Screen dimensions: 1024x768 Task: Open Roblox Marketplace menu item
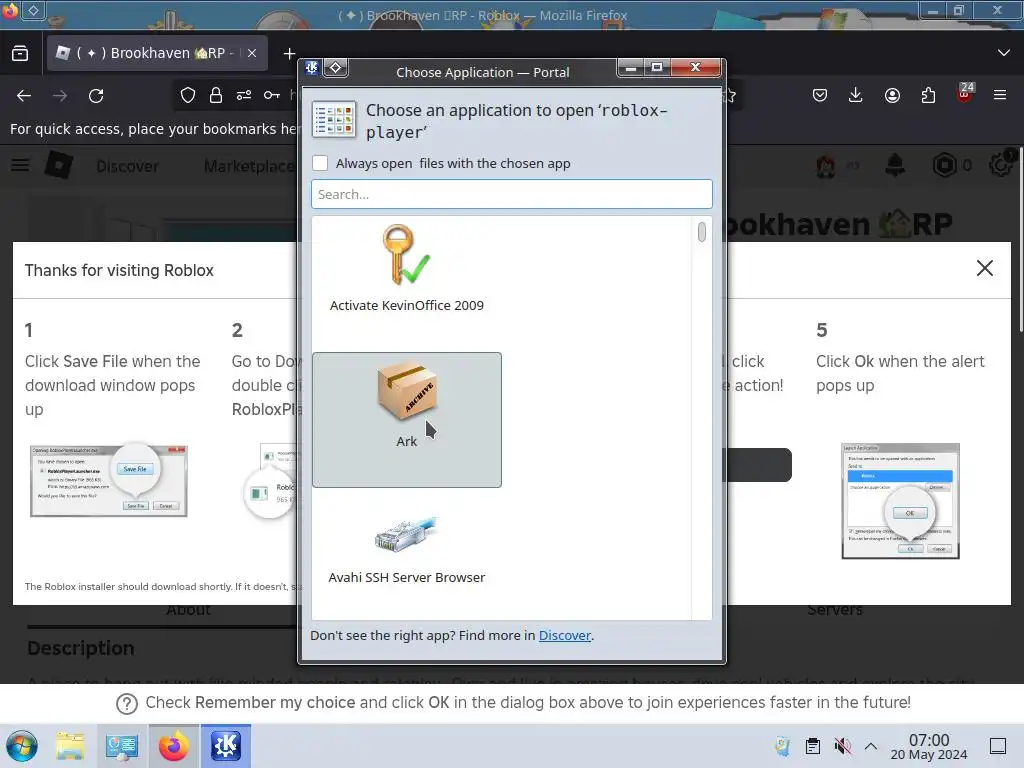pyautogui.click(x=249, y=166)
